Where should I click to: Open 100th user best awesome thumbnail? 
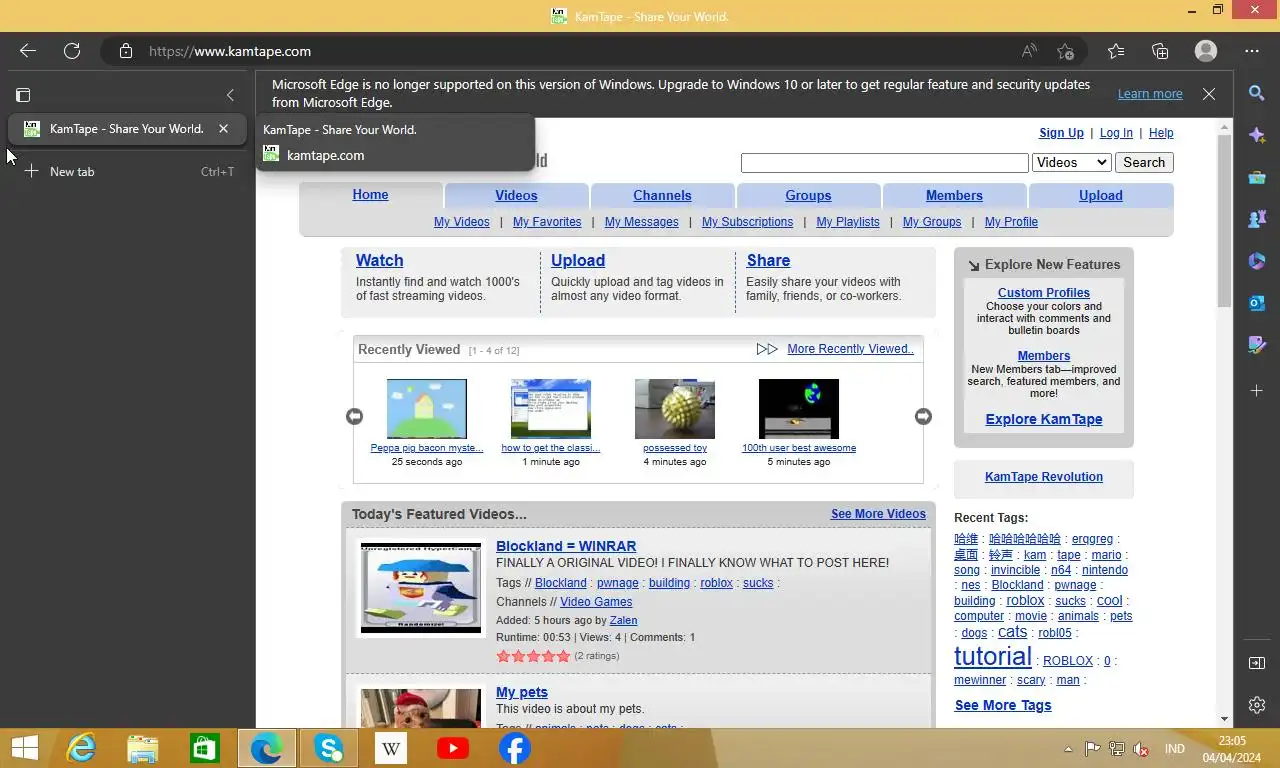click(799, 408)
